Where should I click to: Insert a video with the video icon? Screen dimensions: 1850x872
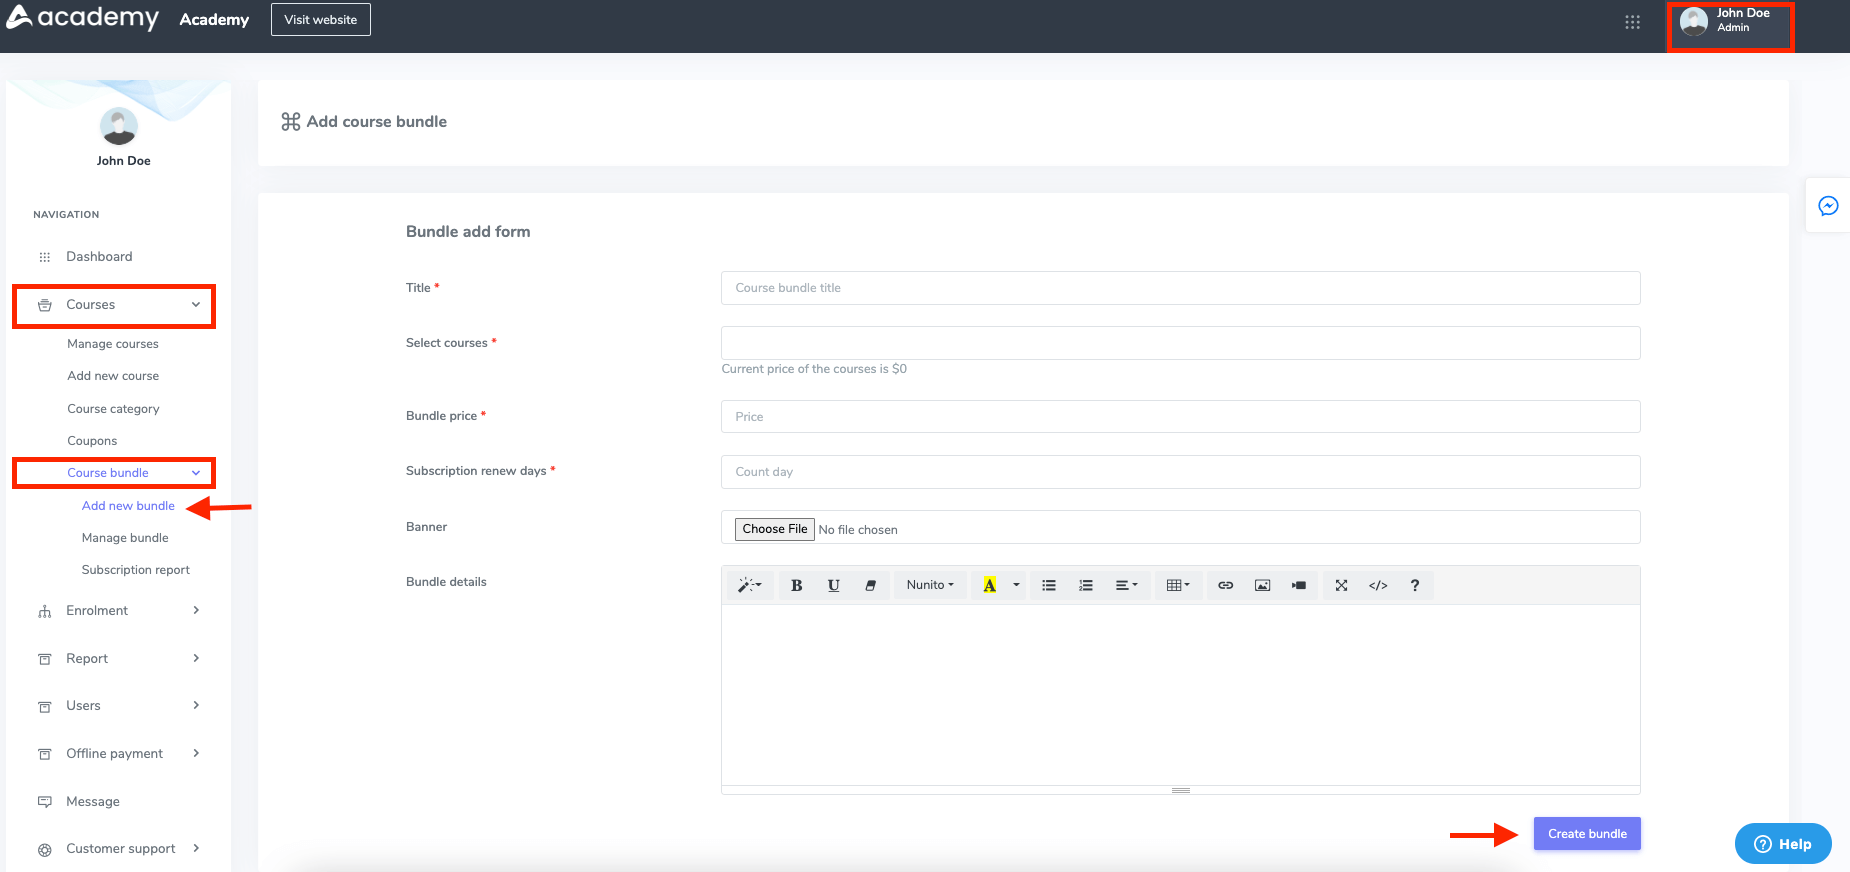[1298, 586]
